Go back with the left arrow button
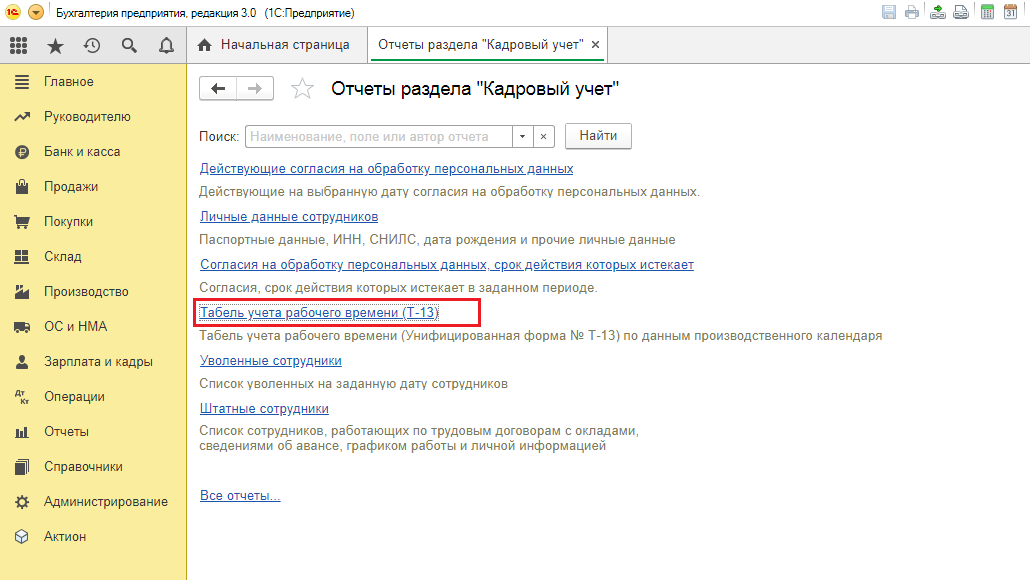 (218, 89)
